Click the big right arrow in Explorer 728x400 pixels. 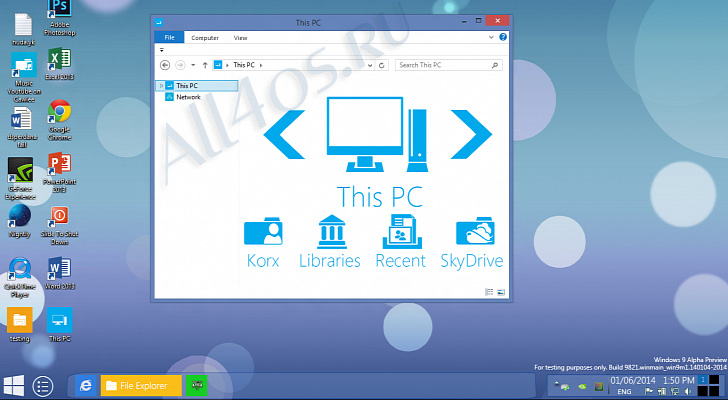pyautogui.click(x=471, y=135)
